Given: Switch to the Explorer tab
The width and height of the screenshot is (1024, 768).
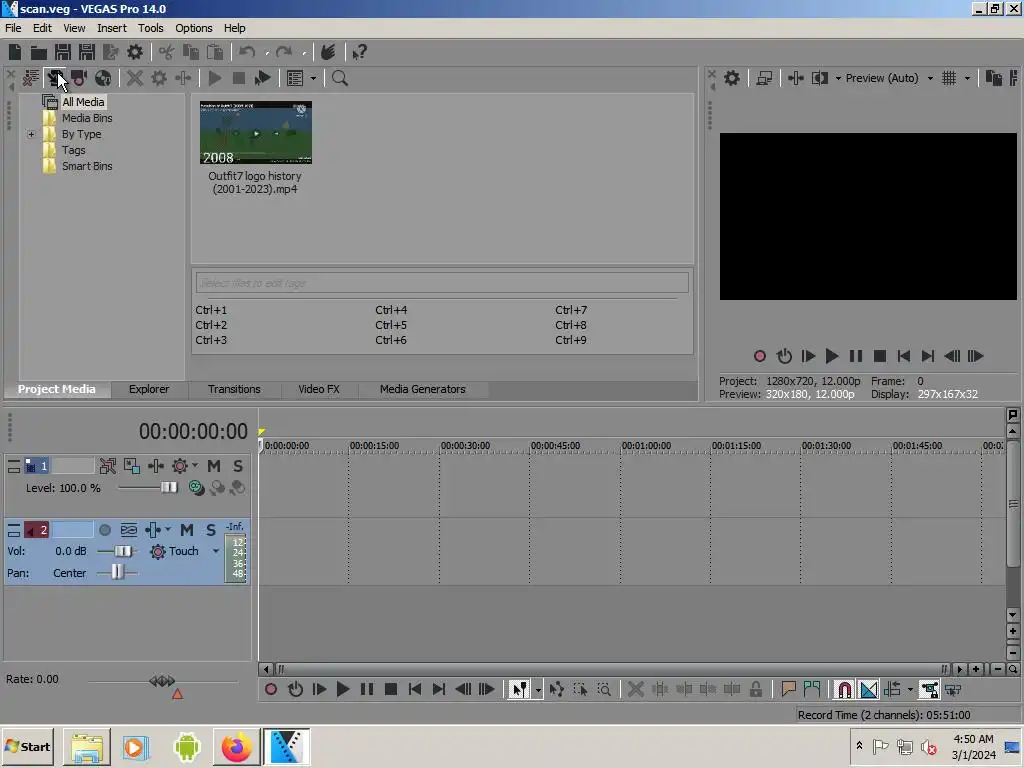Looking at the screenshot, I should coord(149,389).
